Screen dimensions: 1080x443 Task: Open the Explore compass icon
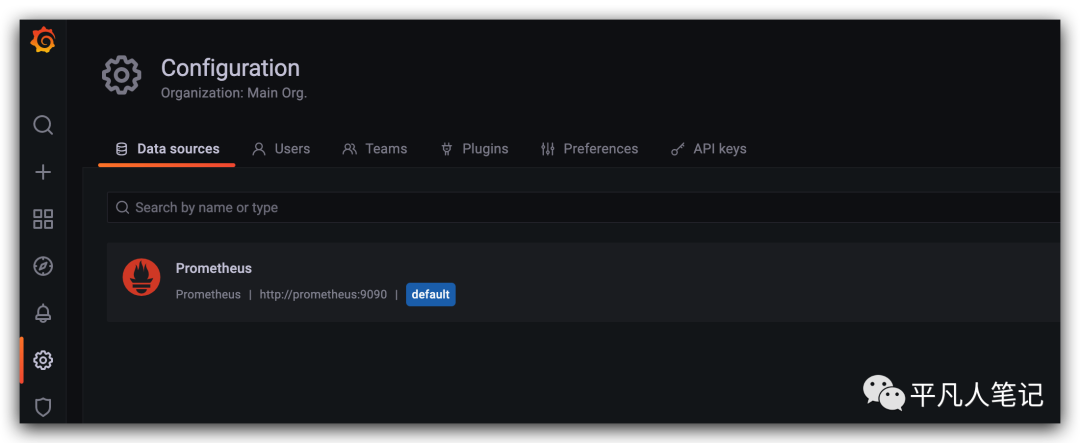coord(43,266)
